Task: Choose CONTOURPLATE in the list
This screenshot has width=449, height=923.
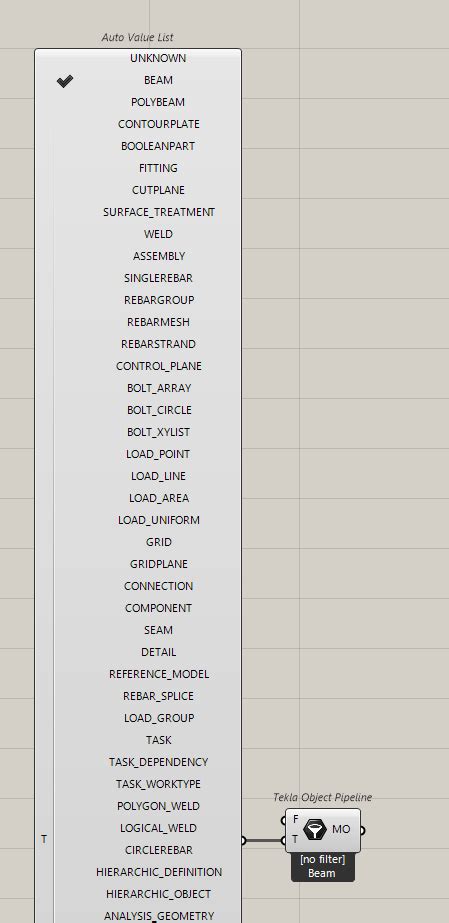Action: click(x=158, y=124)
